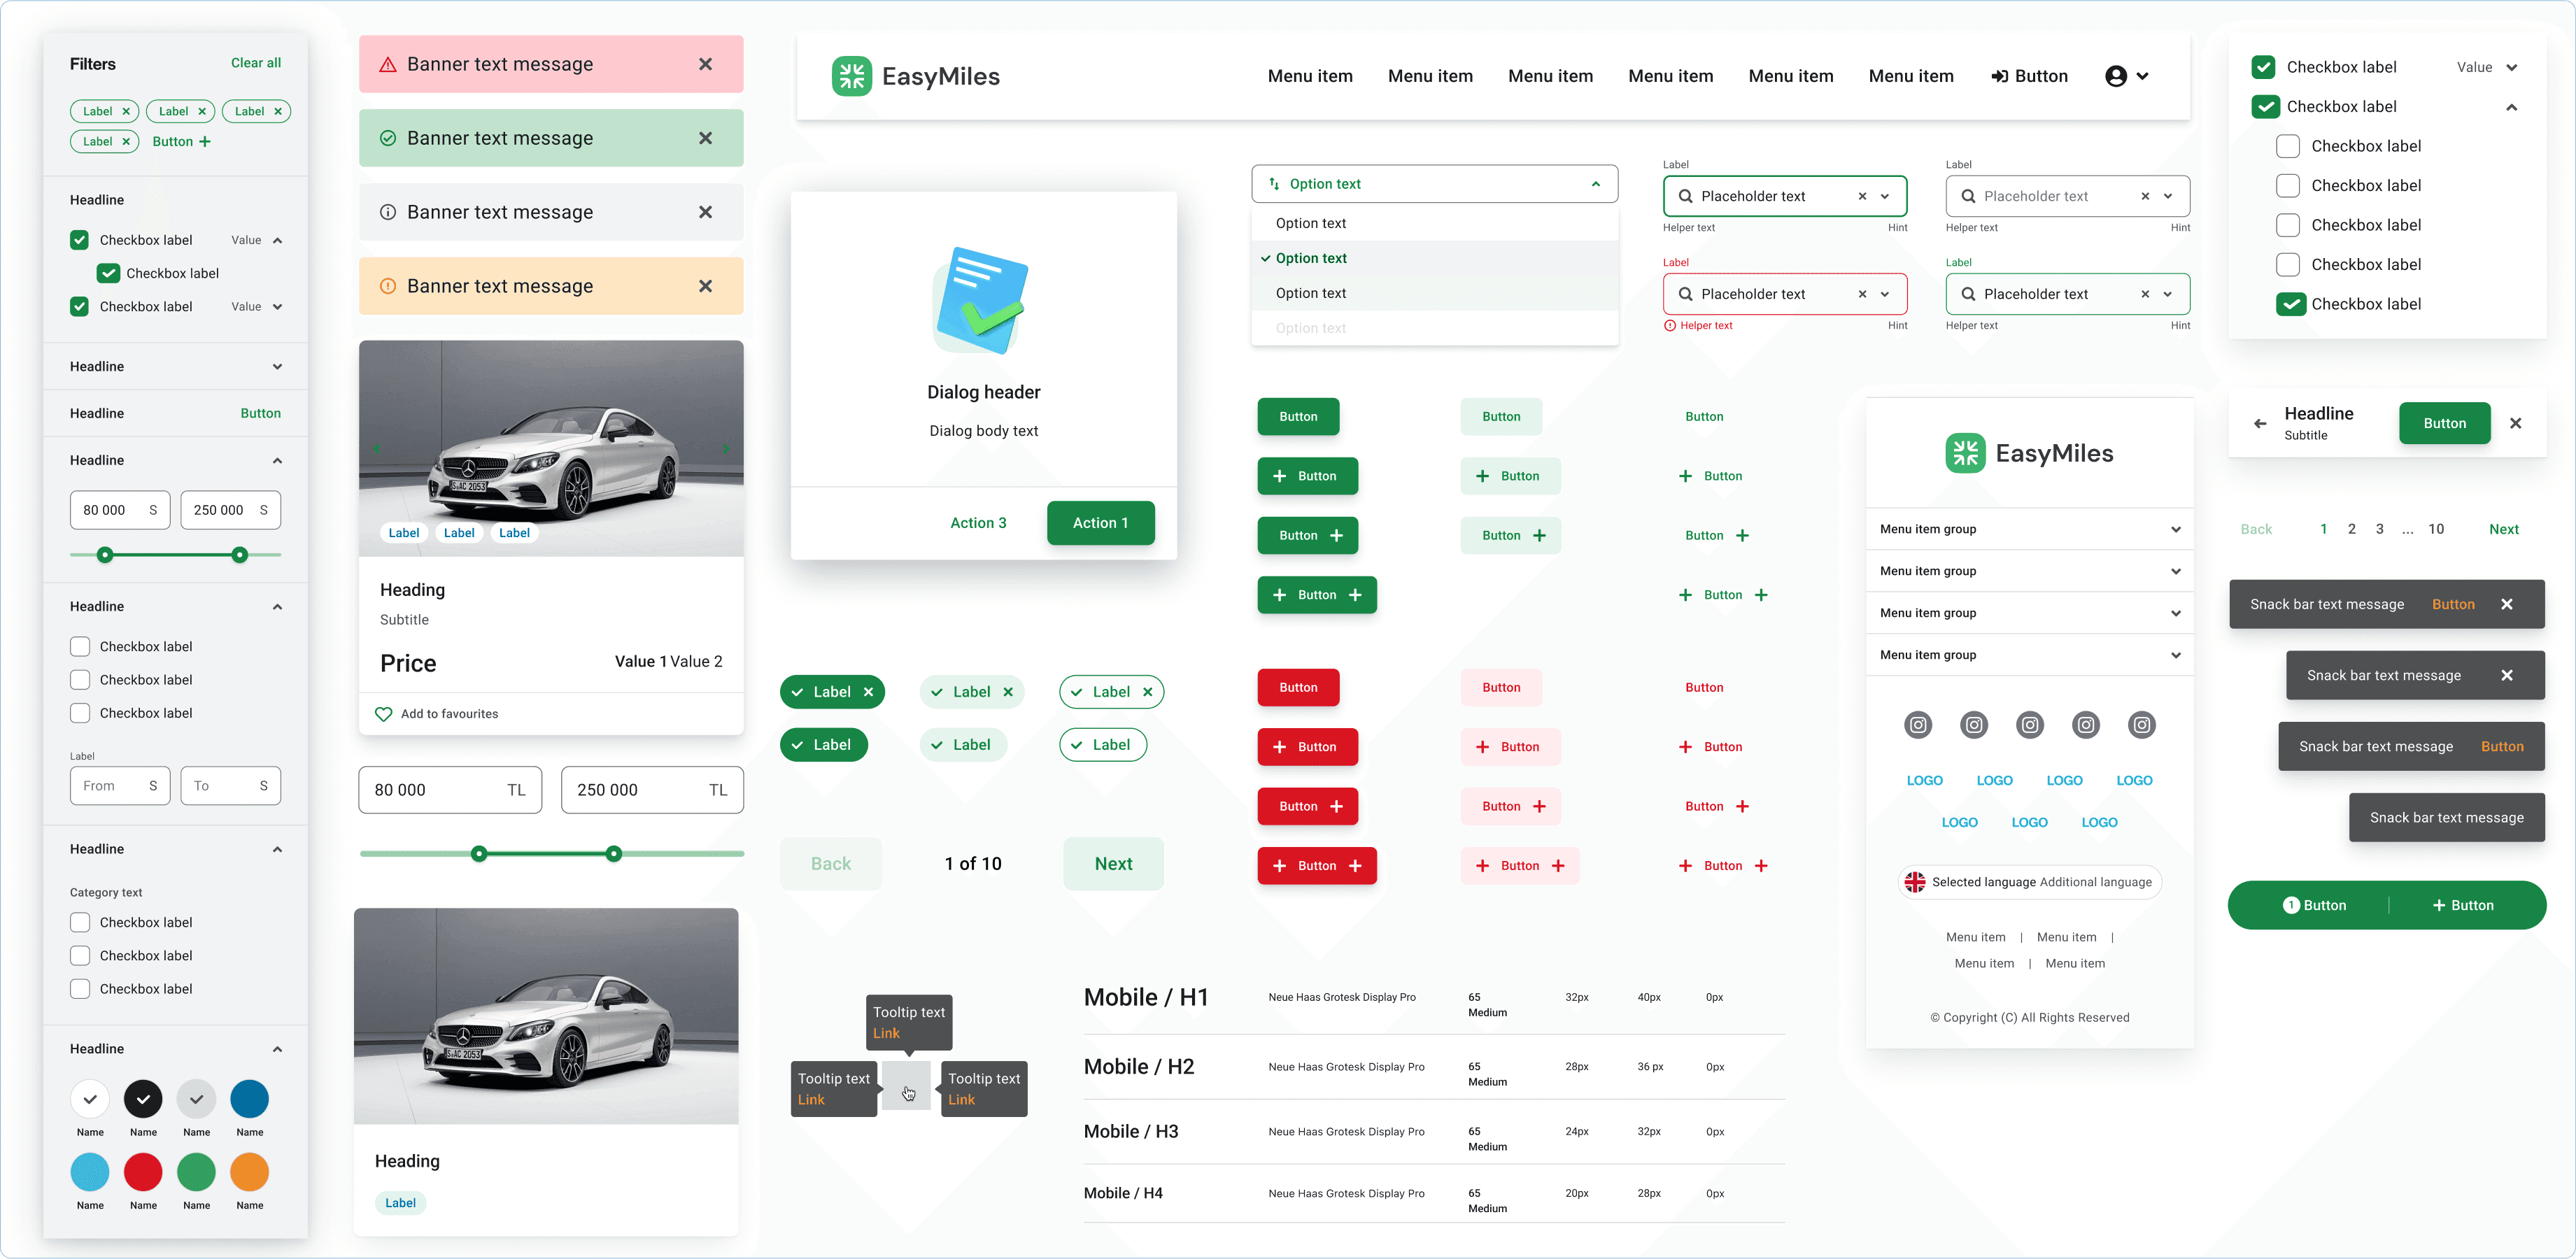Image resolution: width=2576 pixels, height=1259 pixels.
Task: Select the red color swatch
Action: (x=143, y=1171)
